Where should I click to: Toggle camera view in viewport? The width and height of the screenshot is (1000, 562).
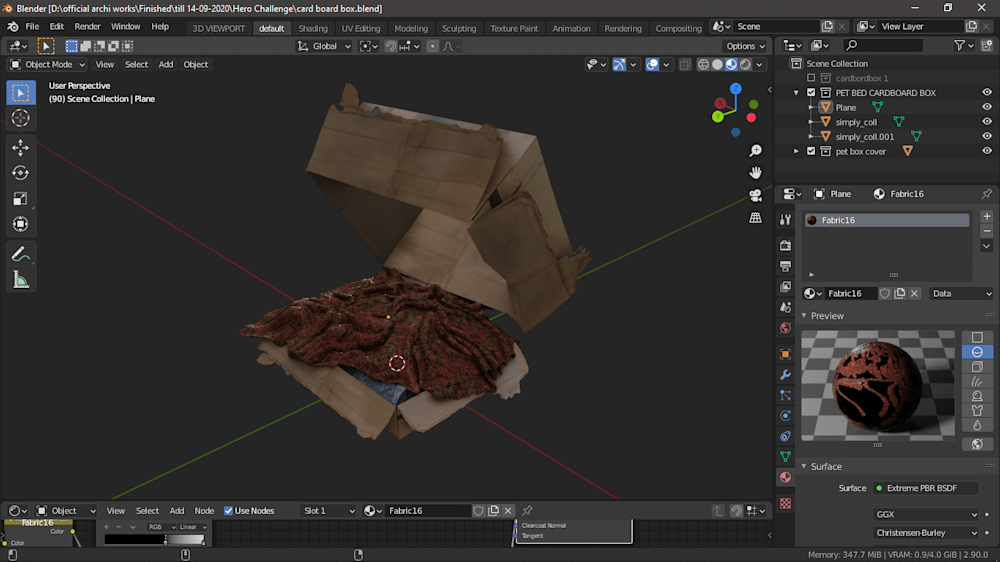tap(755, 195)
